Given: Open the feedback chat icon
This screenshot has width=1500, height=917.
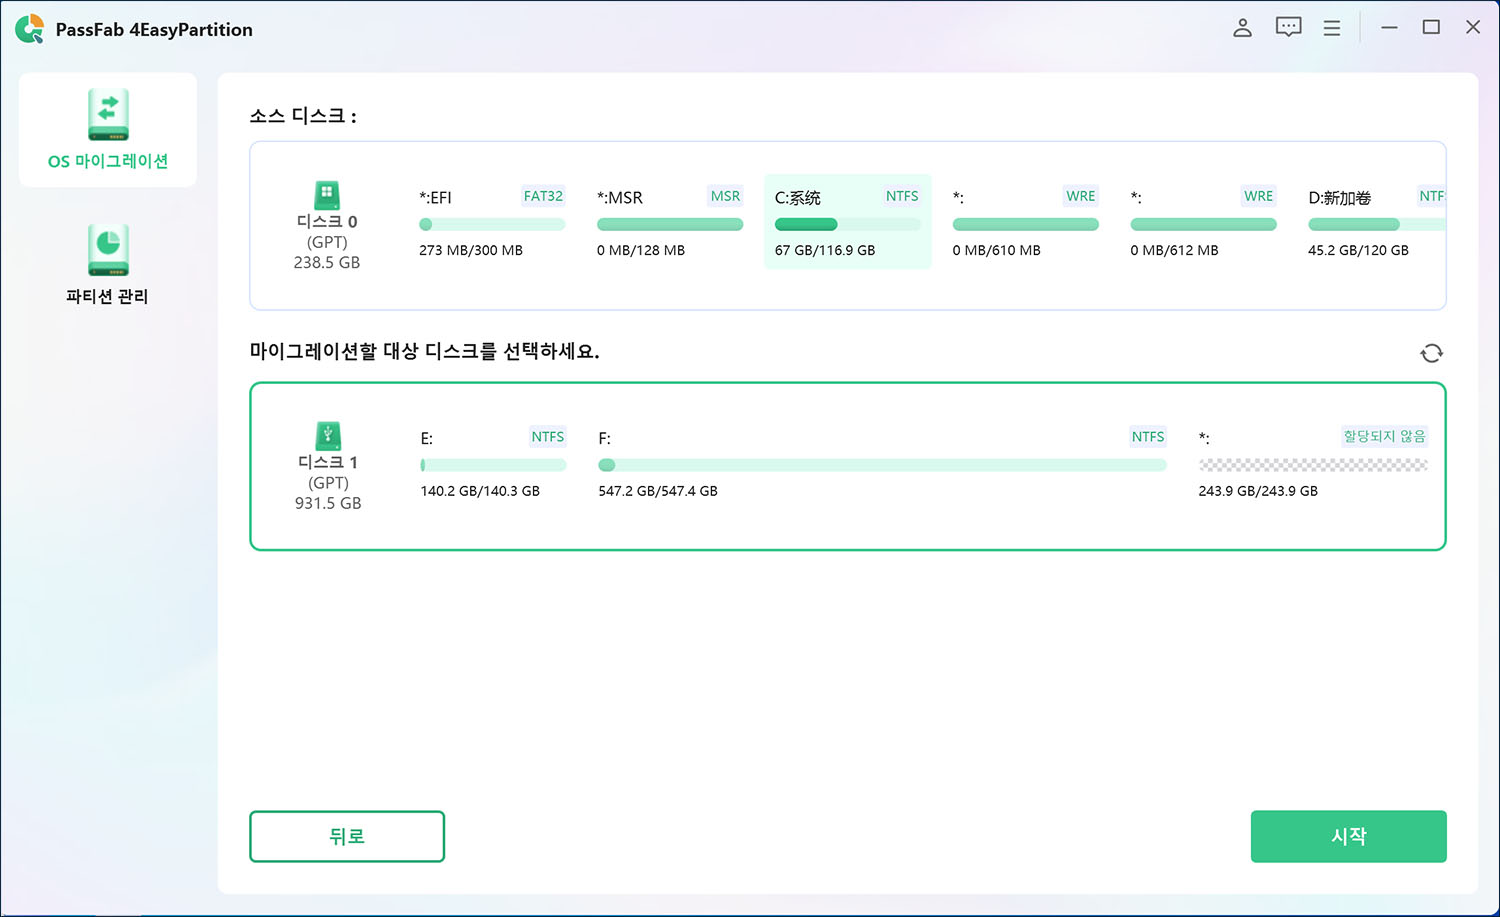Looking at the screenshot, I should pos(1288,28).
